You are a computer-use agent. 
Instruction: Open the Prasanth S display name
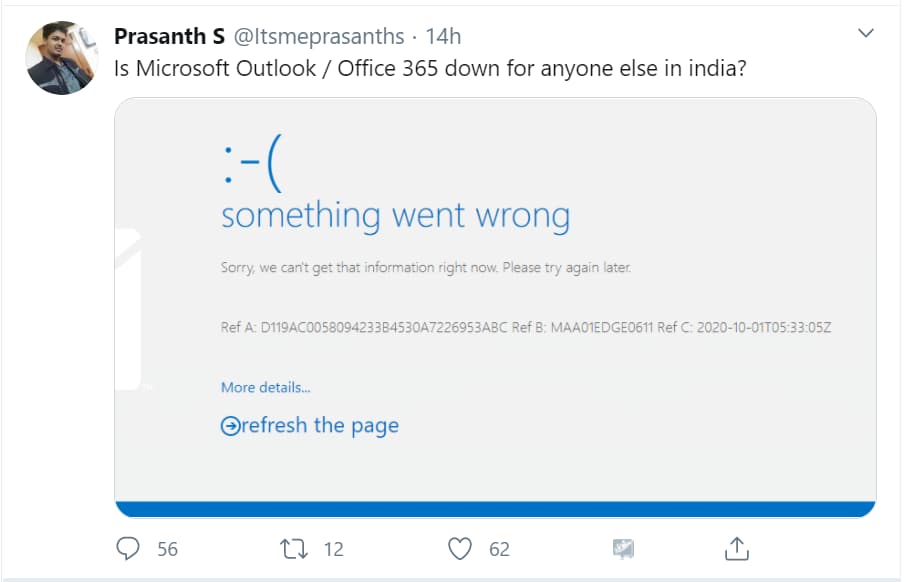(169, 37)
